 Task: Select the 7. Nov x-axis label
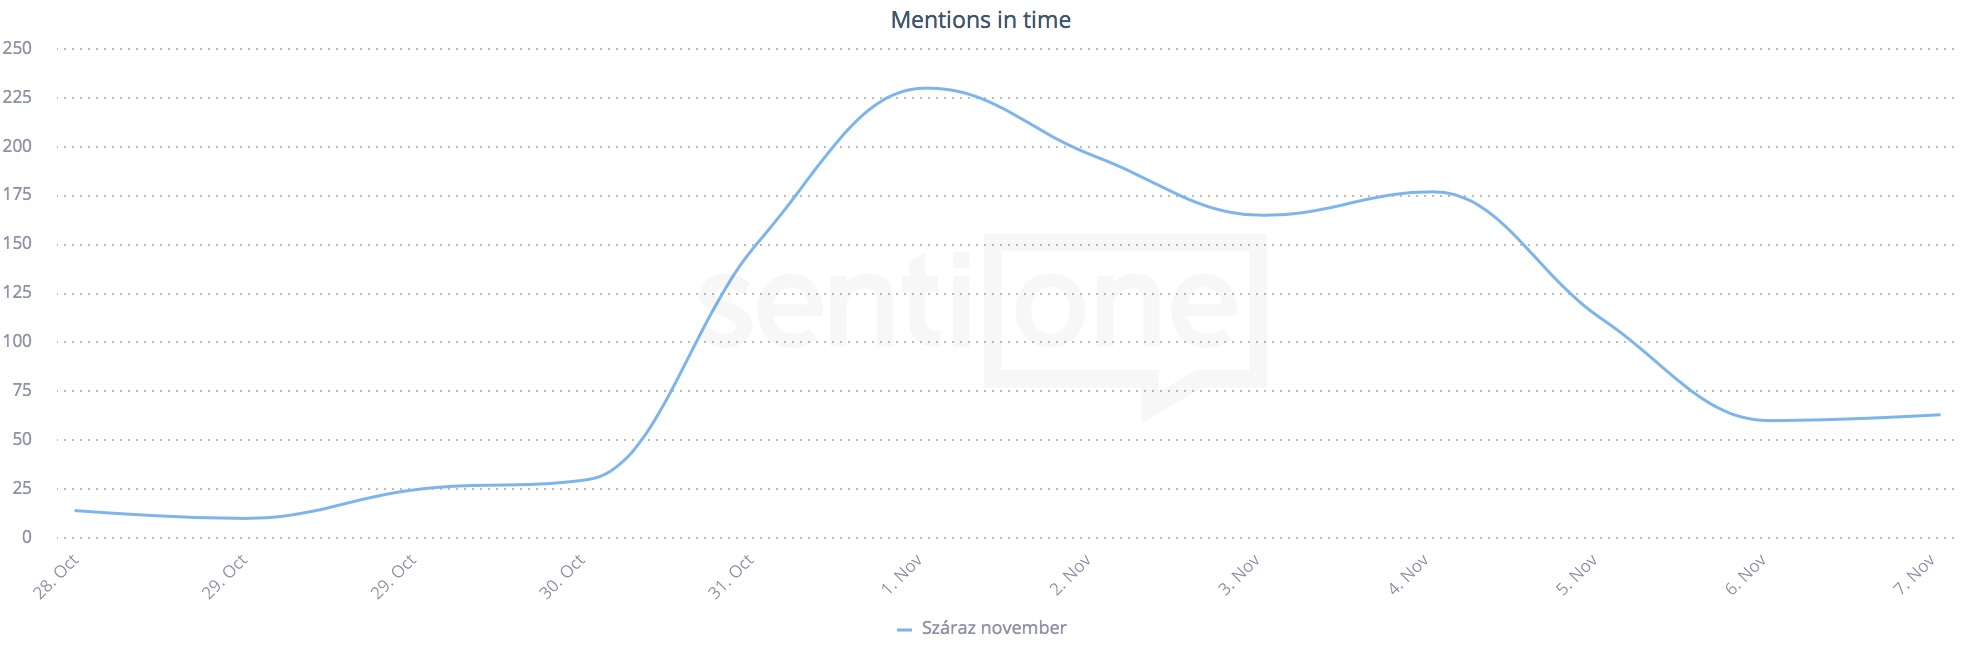point(1915,575)
